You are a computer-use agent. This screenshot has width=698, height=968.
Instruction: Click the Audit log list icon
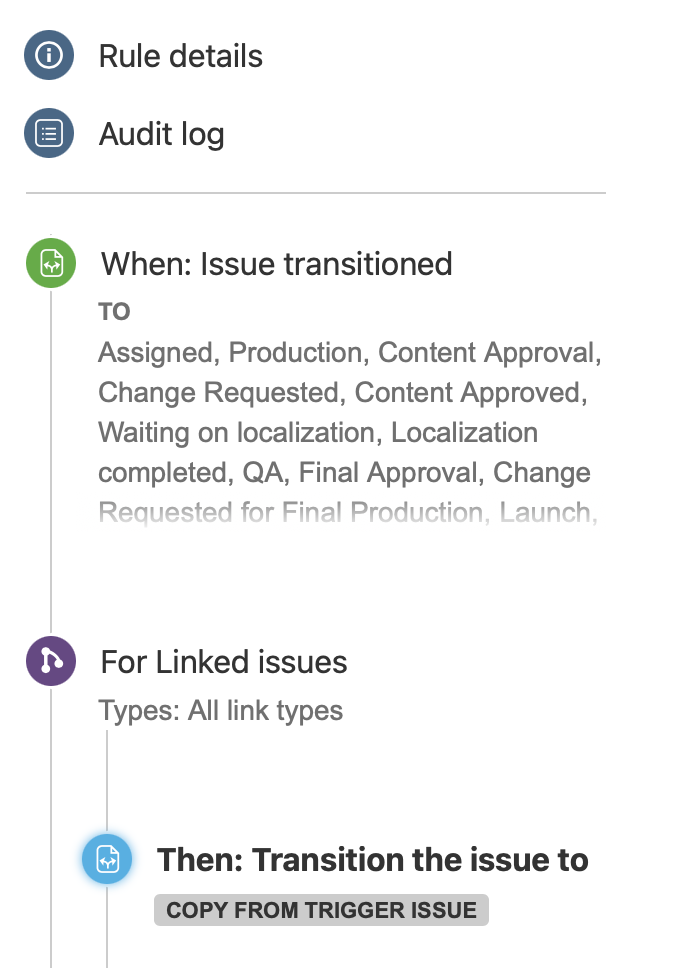click(49, 134)
